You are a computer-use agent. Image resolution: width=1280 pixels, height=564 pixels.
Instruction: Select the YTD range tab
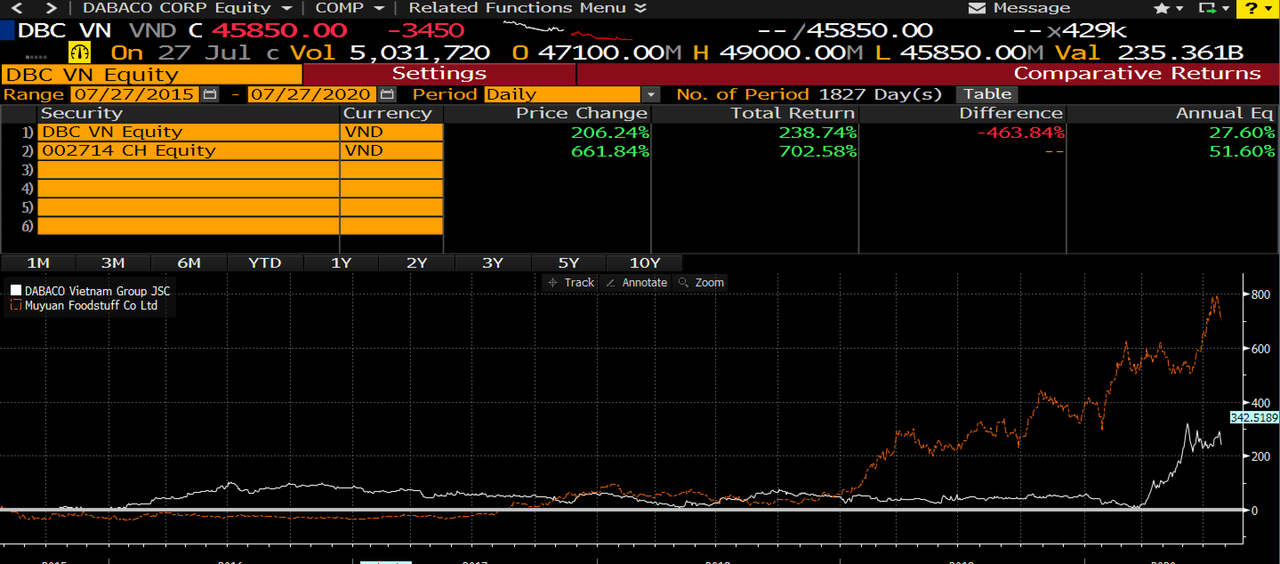[x=265, y=263]
